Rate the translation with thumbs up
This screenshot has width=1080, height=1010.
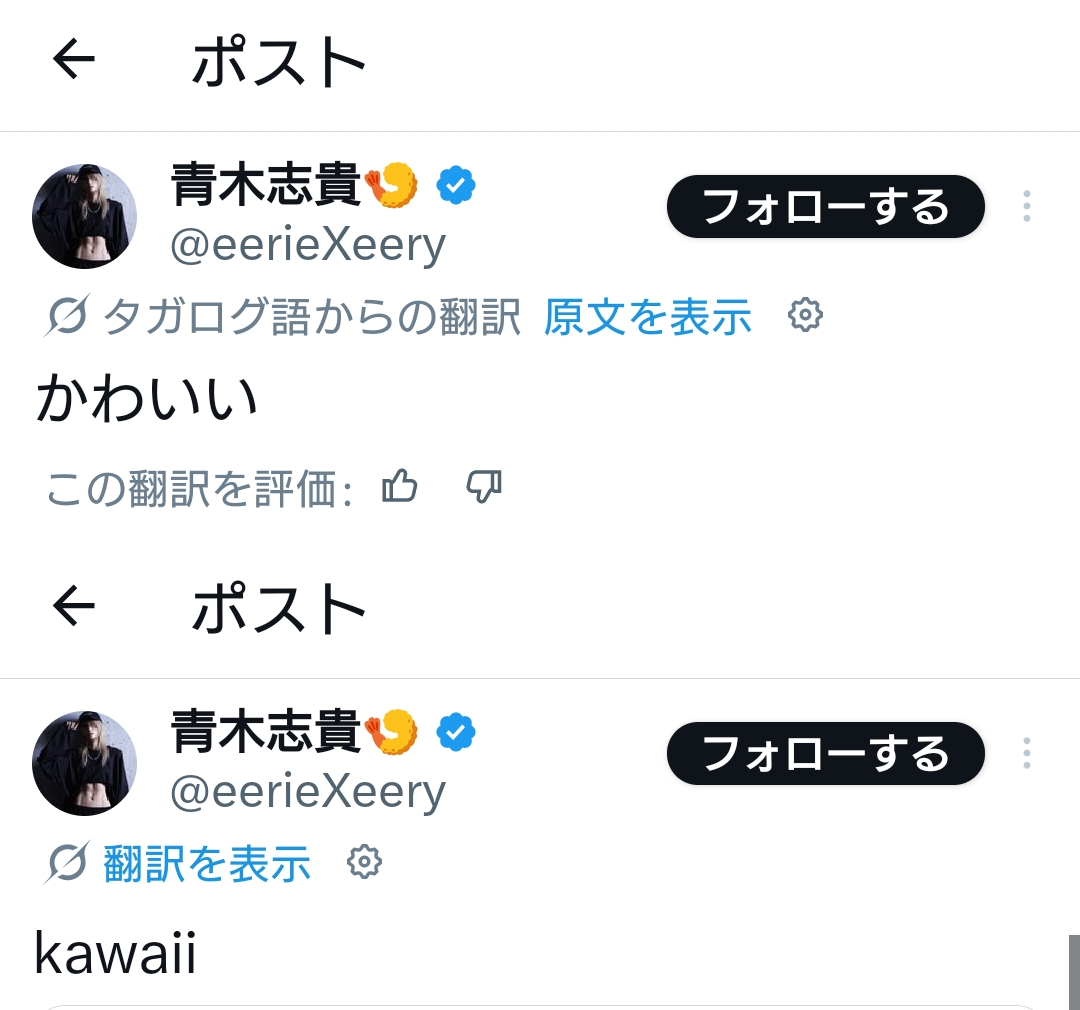pos(400,487)
